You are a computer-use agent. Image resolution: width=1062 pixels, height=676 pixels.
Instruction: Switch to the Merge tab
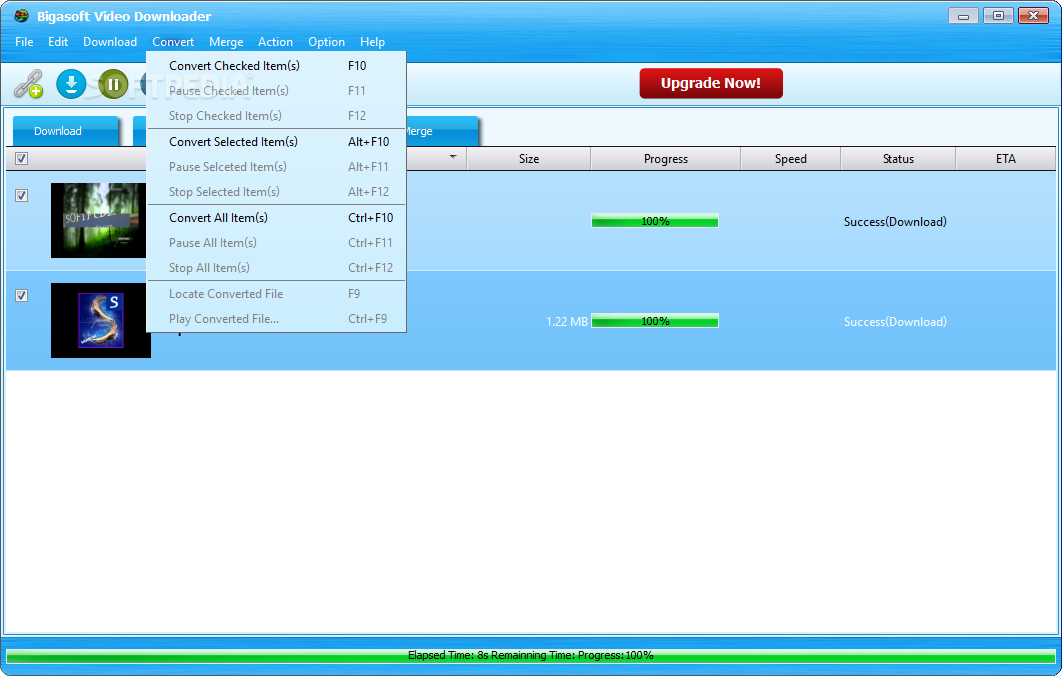442,131
